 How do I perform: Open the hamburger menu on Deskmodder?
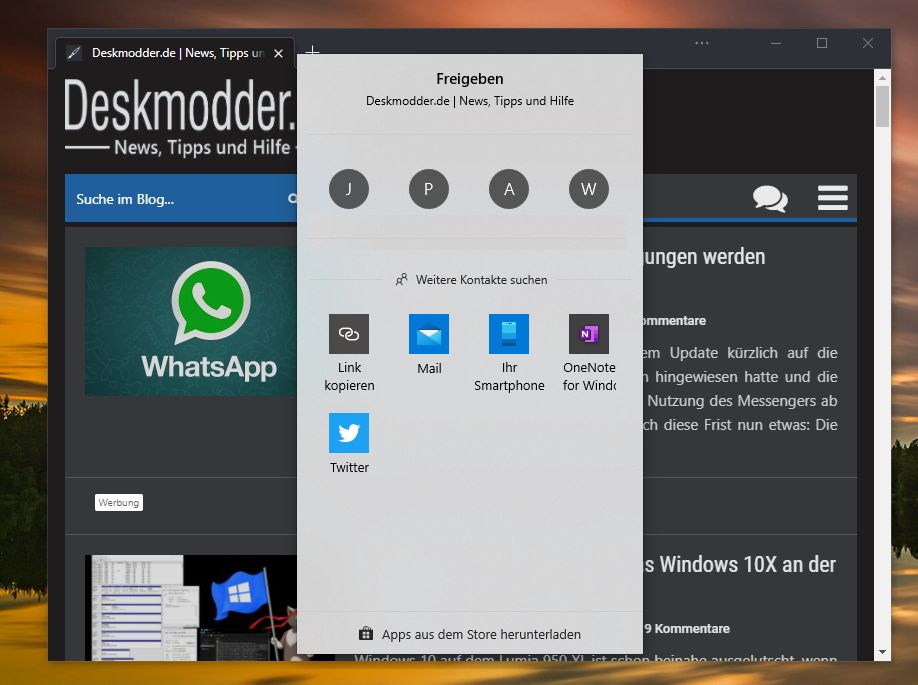pos(833,197)
